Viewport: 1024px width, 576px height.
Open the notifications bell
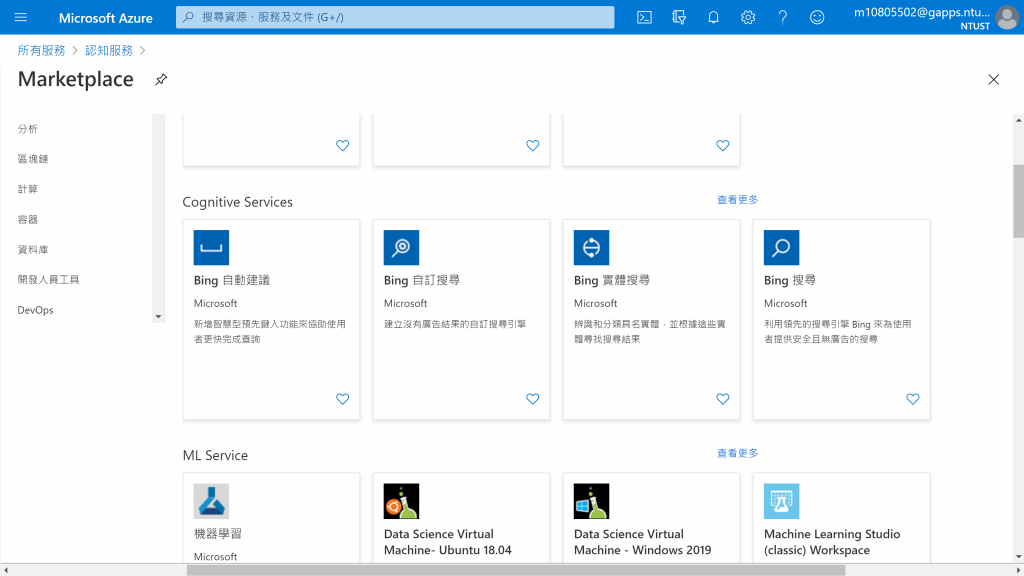pos(713,18)
